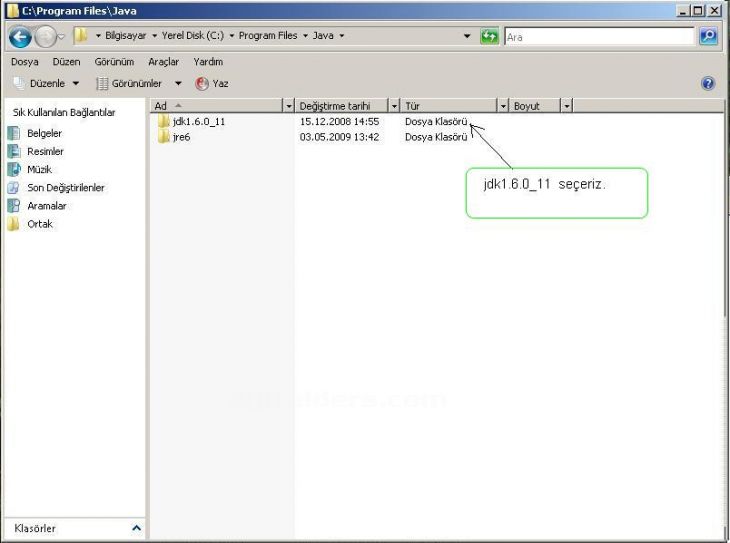This screenshot has width=730, height=543.
Task: Click the Düzenle organize icon
Action: (19, 83)
